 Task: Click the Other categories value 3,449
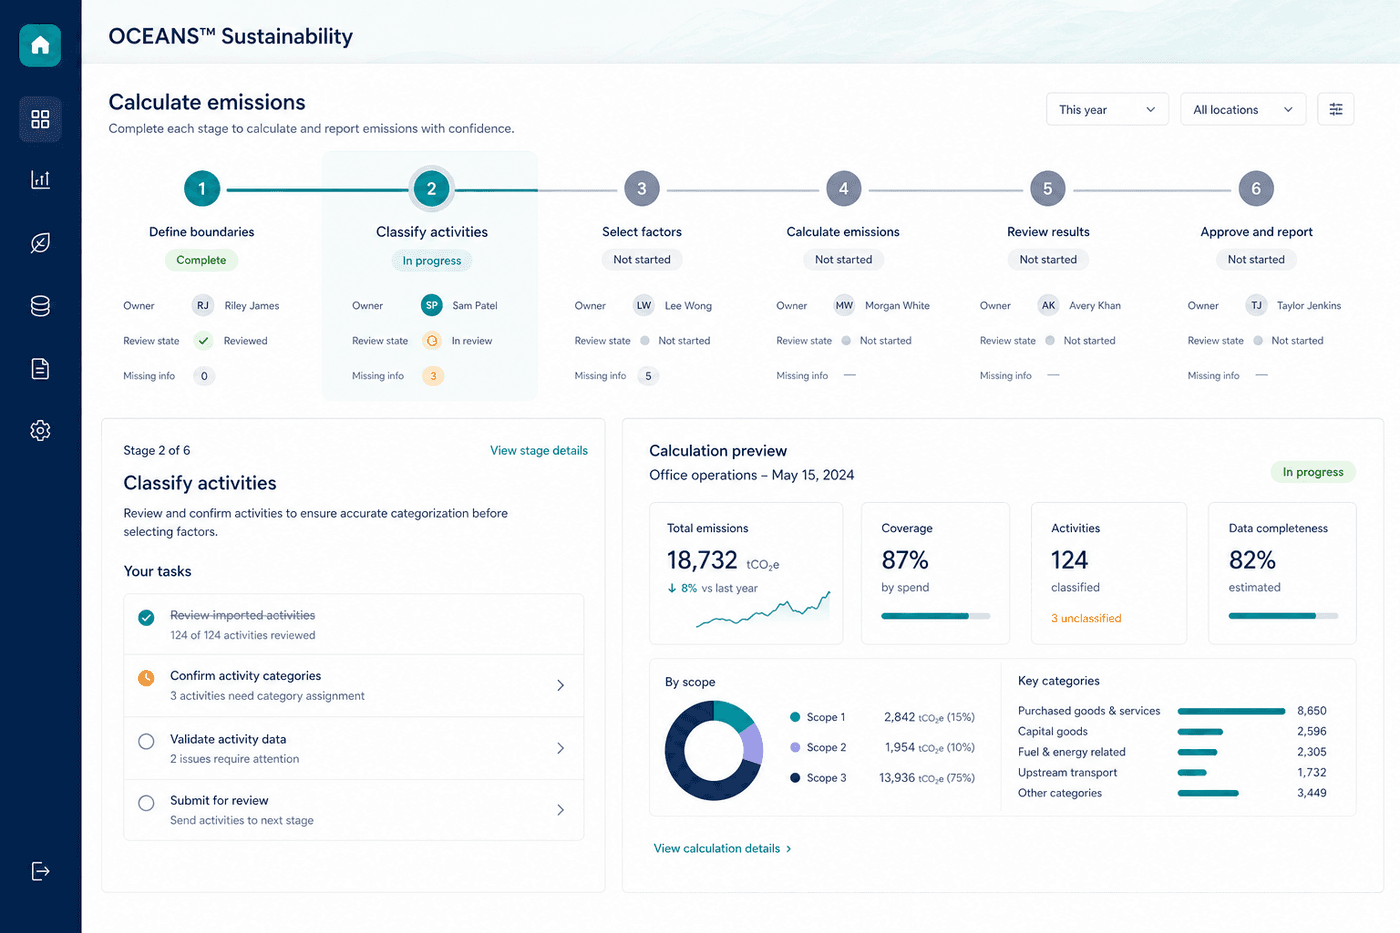tap(1312, 793)
